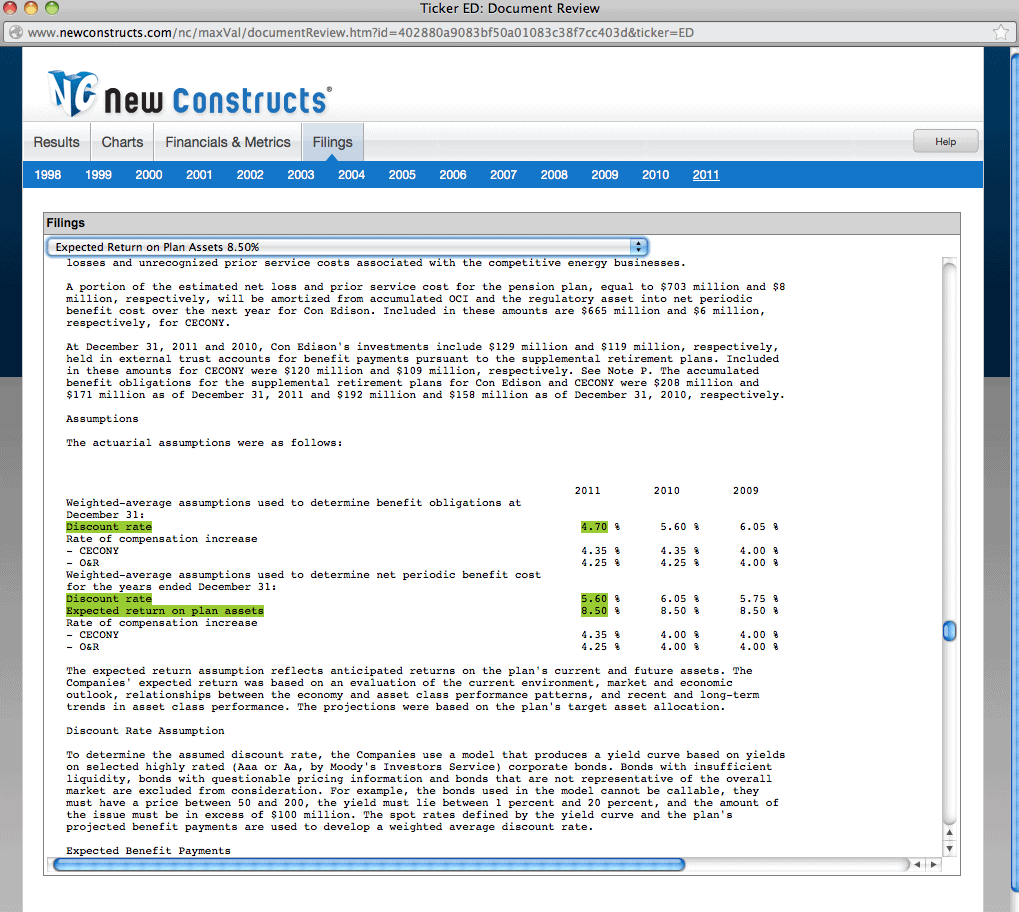1019x912 pixels.
Task: Select the Filings tab
Action: click(332, 142)
